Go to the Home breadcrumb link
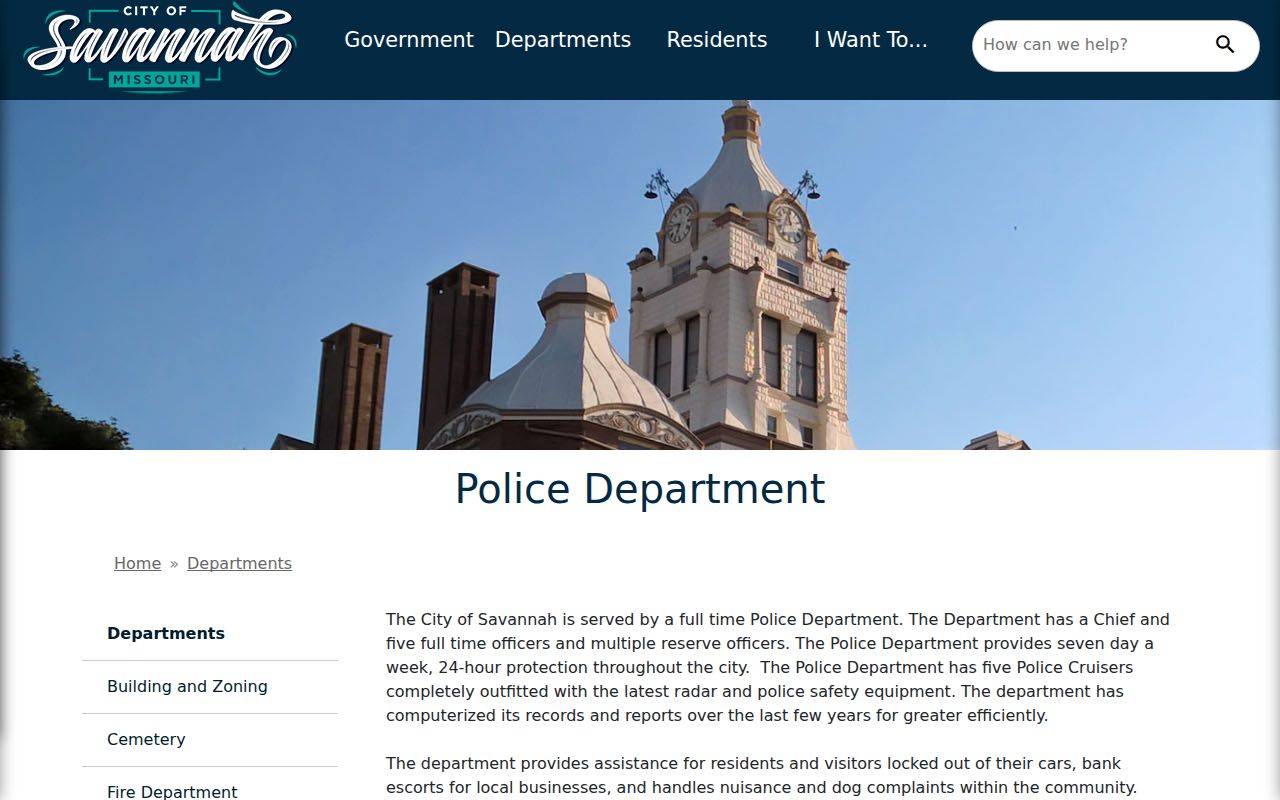Image resolution: width=1280 pixels, height=800 pixels. (137, 563)
